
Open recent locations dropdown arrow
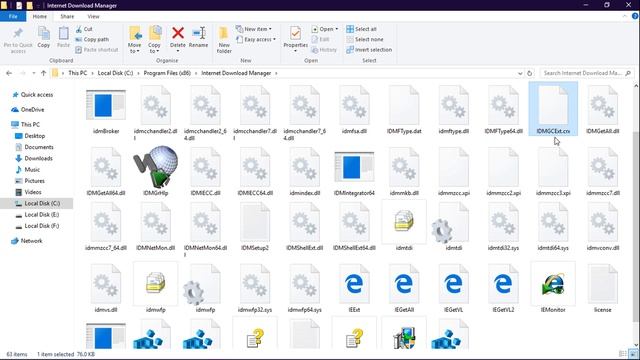[x=34, y=73]
